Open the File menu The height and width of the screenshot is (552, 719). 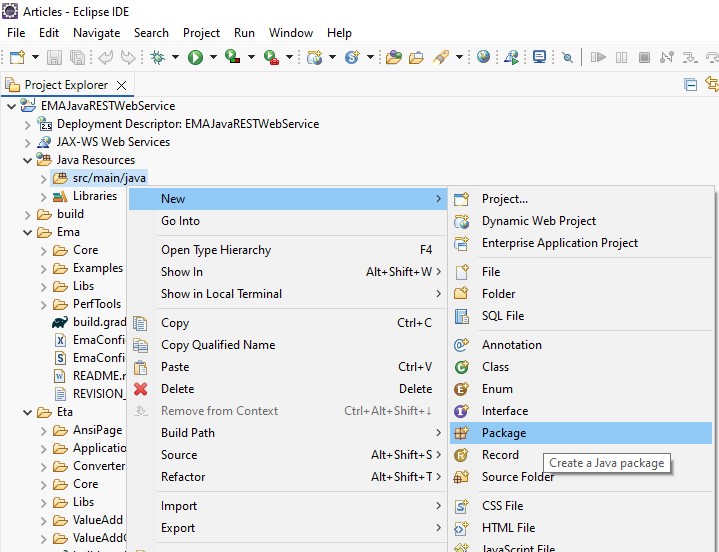16,33
